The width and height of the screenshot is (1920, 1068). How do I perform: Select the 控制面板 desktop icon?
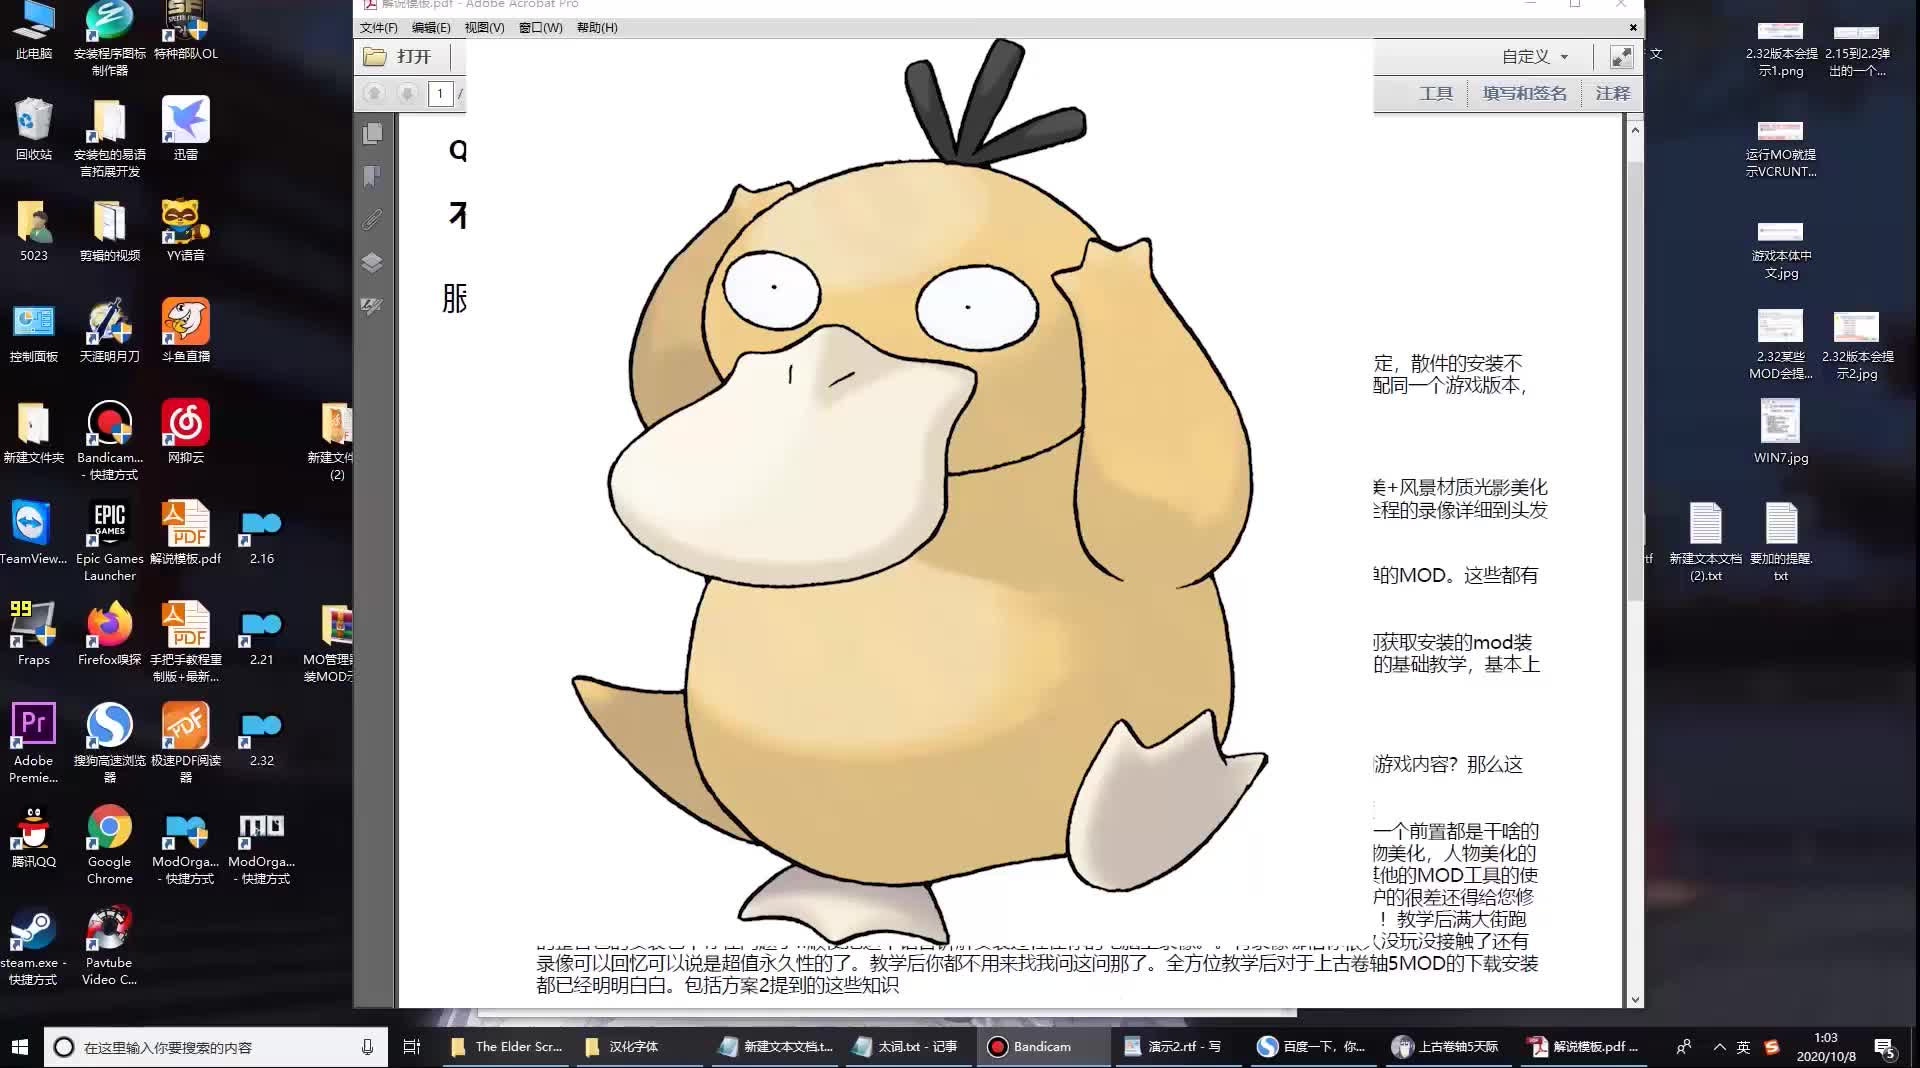34,331
